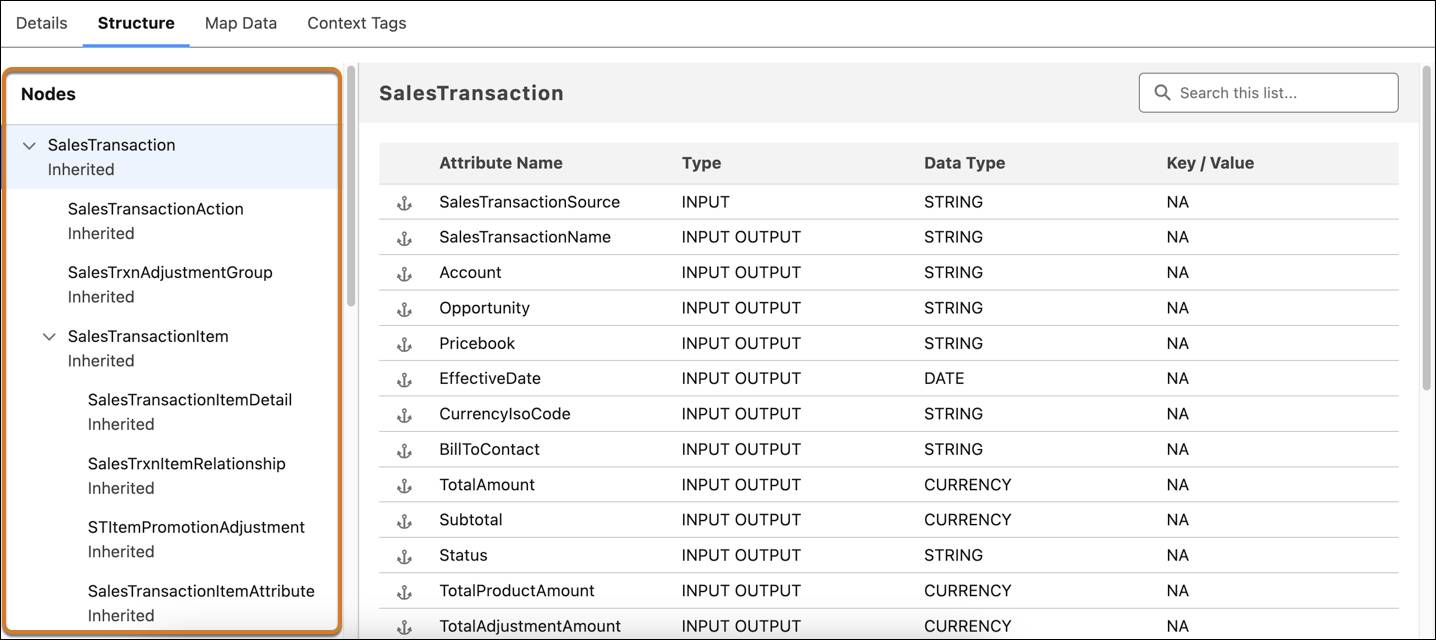Select the SalesTrxnAdjustmentGroup node

click(170, 271)
